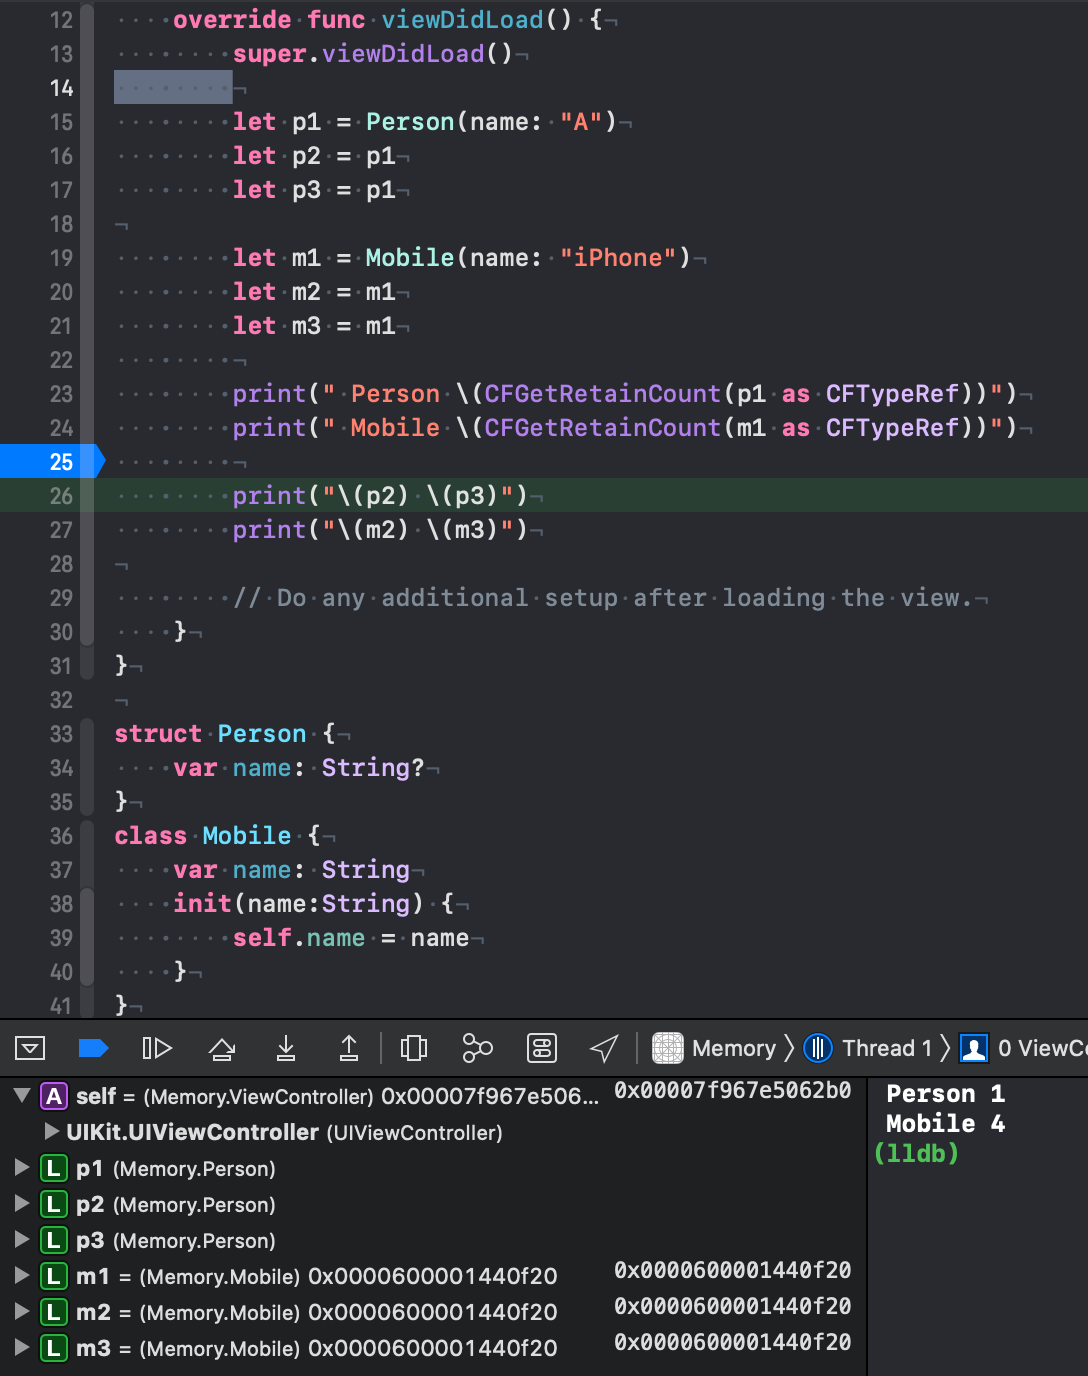
Task: Open the Environment Overrides popover
Action: (x=540, y=1049)
